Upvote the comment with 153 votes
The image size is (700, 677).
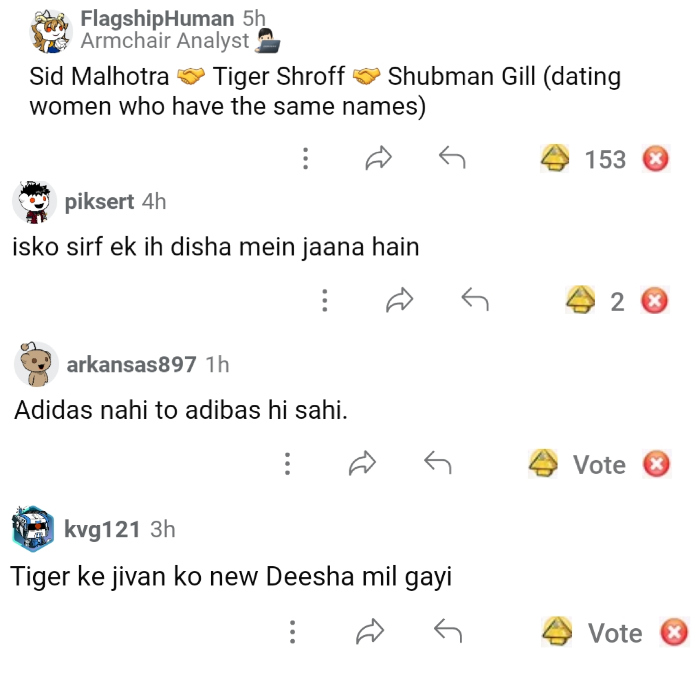555,159
